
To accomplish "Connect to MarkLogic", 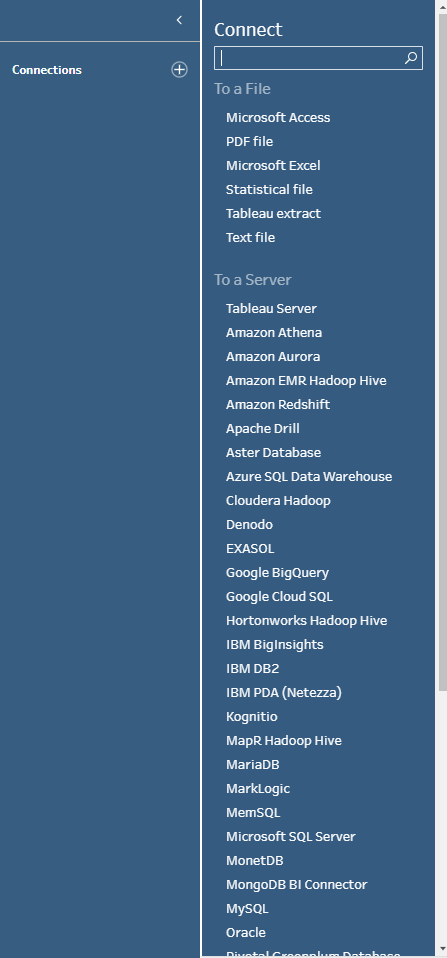I will (258, 788).
